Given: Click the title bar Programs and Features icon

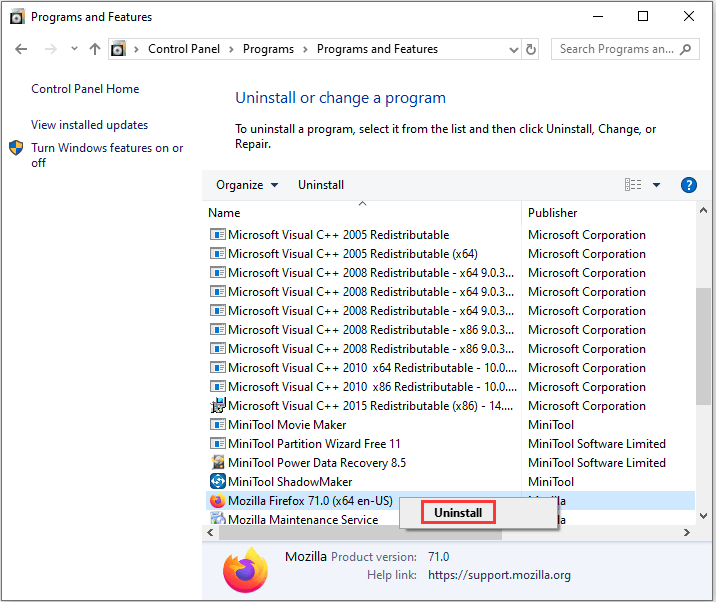Looking at the screenshot, I should pyautogui.click(x=17, y=17).
